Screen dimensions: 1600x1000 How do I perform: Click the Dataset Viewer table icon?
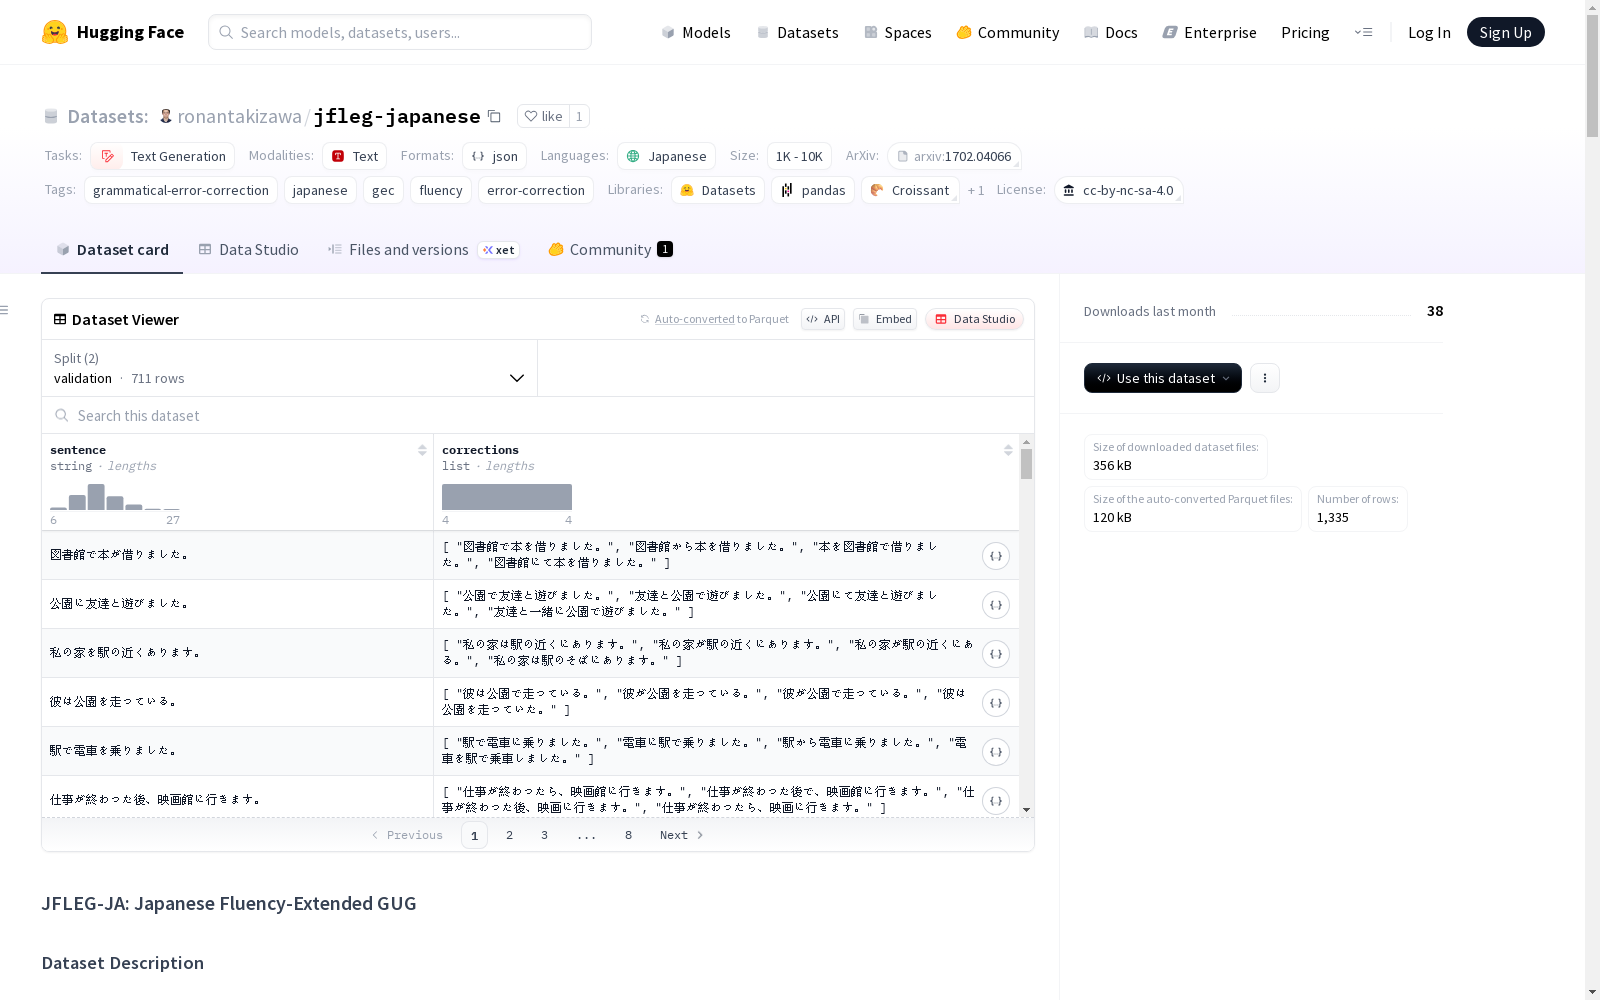click(x=60, y=319)
